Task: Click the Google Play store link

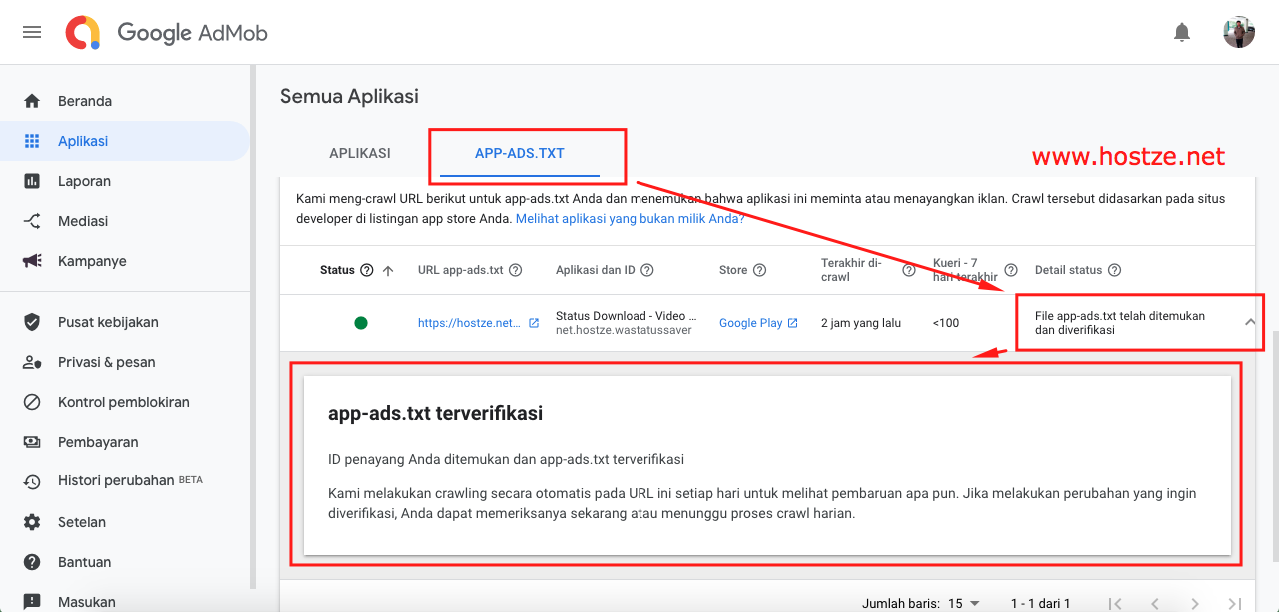Action: click(750, 323)
